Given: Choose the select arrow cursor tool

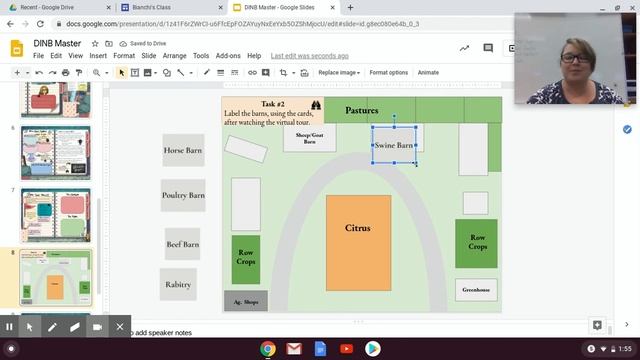Looking at the screenshot, I should (121, 73).
